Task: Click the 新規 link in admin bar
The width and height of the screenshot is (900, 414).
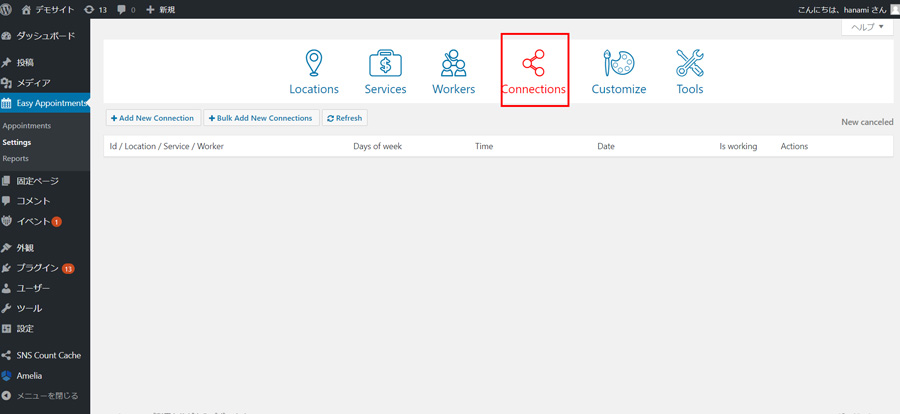Action: [166, 10]
